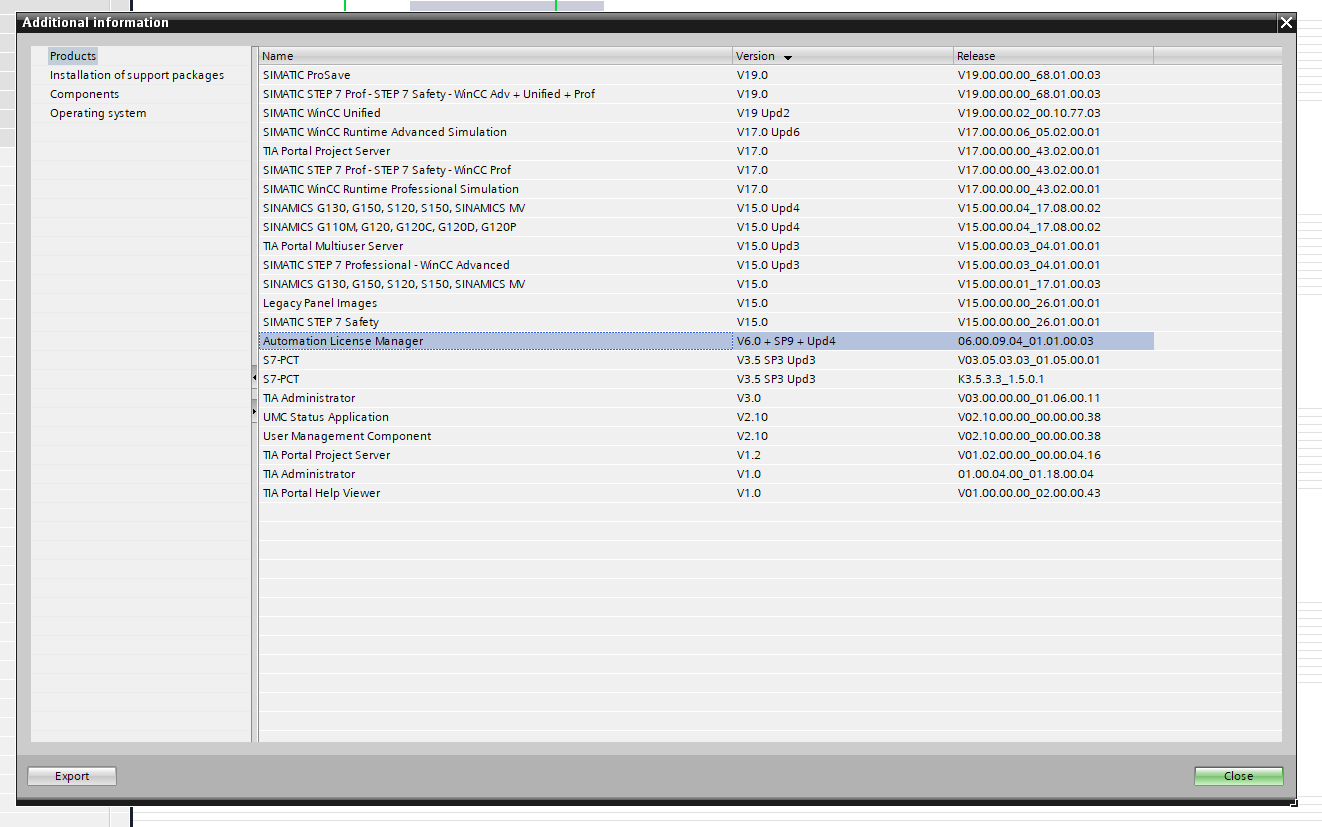Click release value V19.00.00.02_00.10.77.03
Screen dimensions: 1322x827
click(1029, 113)
